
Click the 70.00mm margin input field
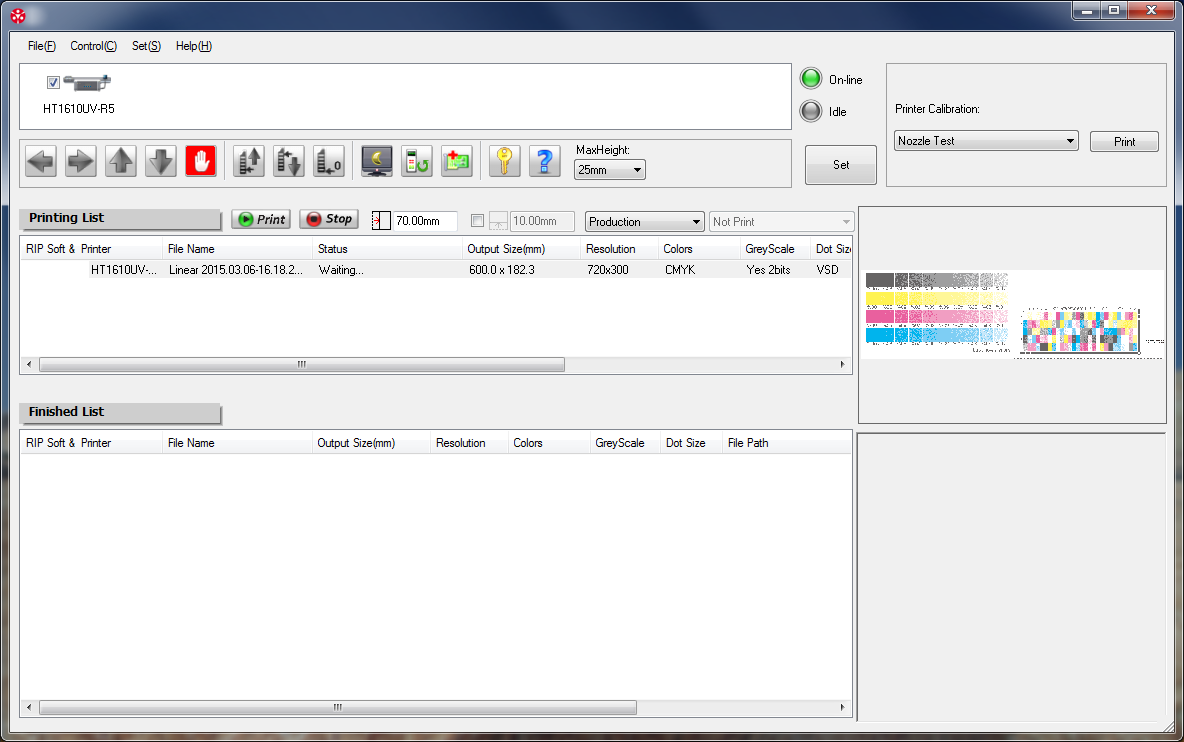click(x=425, y=221)
